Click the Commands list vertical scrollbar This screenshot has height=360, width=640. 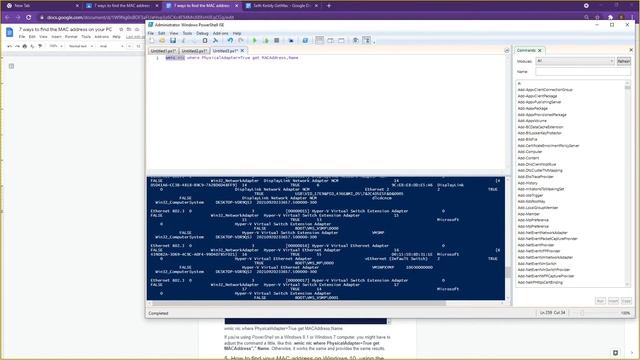pos(628,184)
